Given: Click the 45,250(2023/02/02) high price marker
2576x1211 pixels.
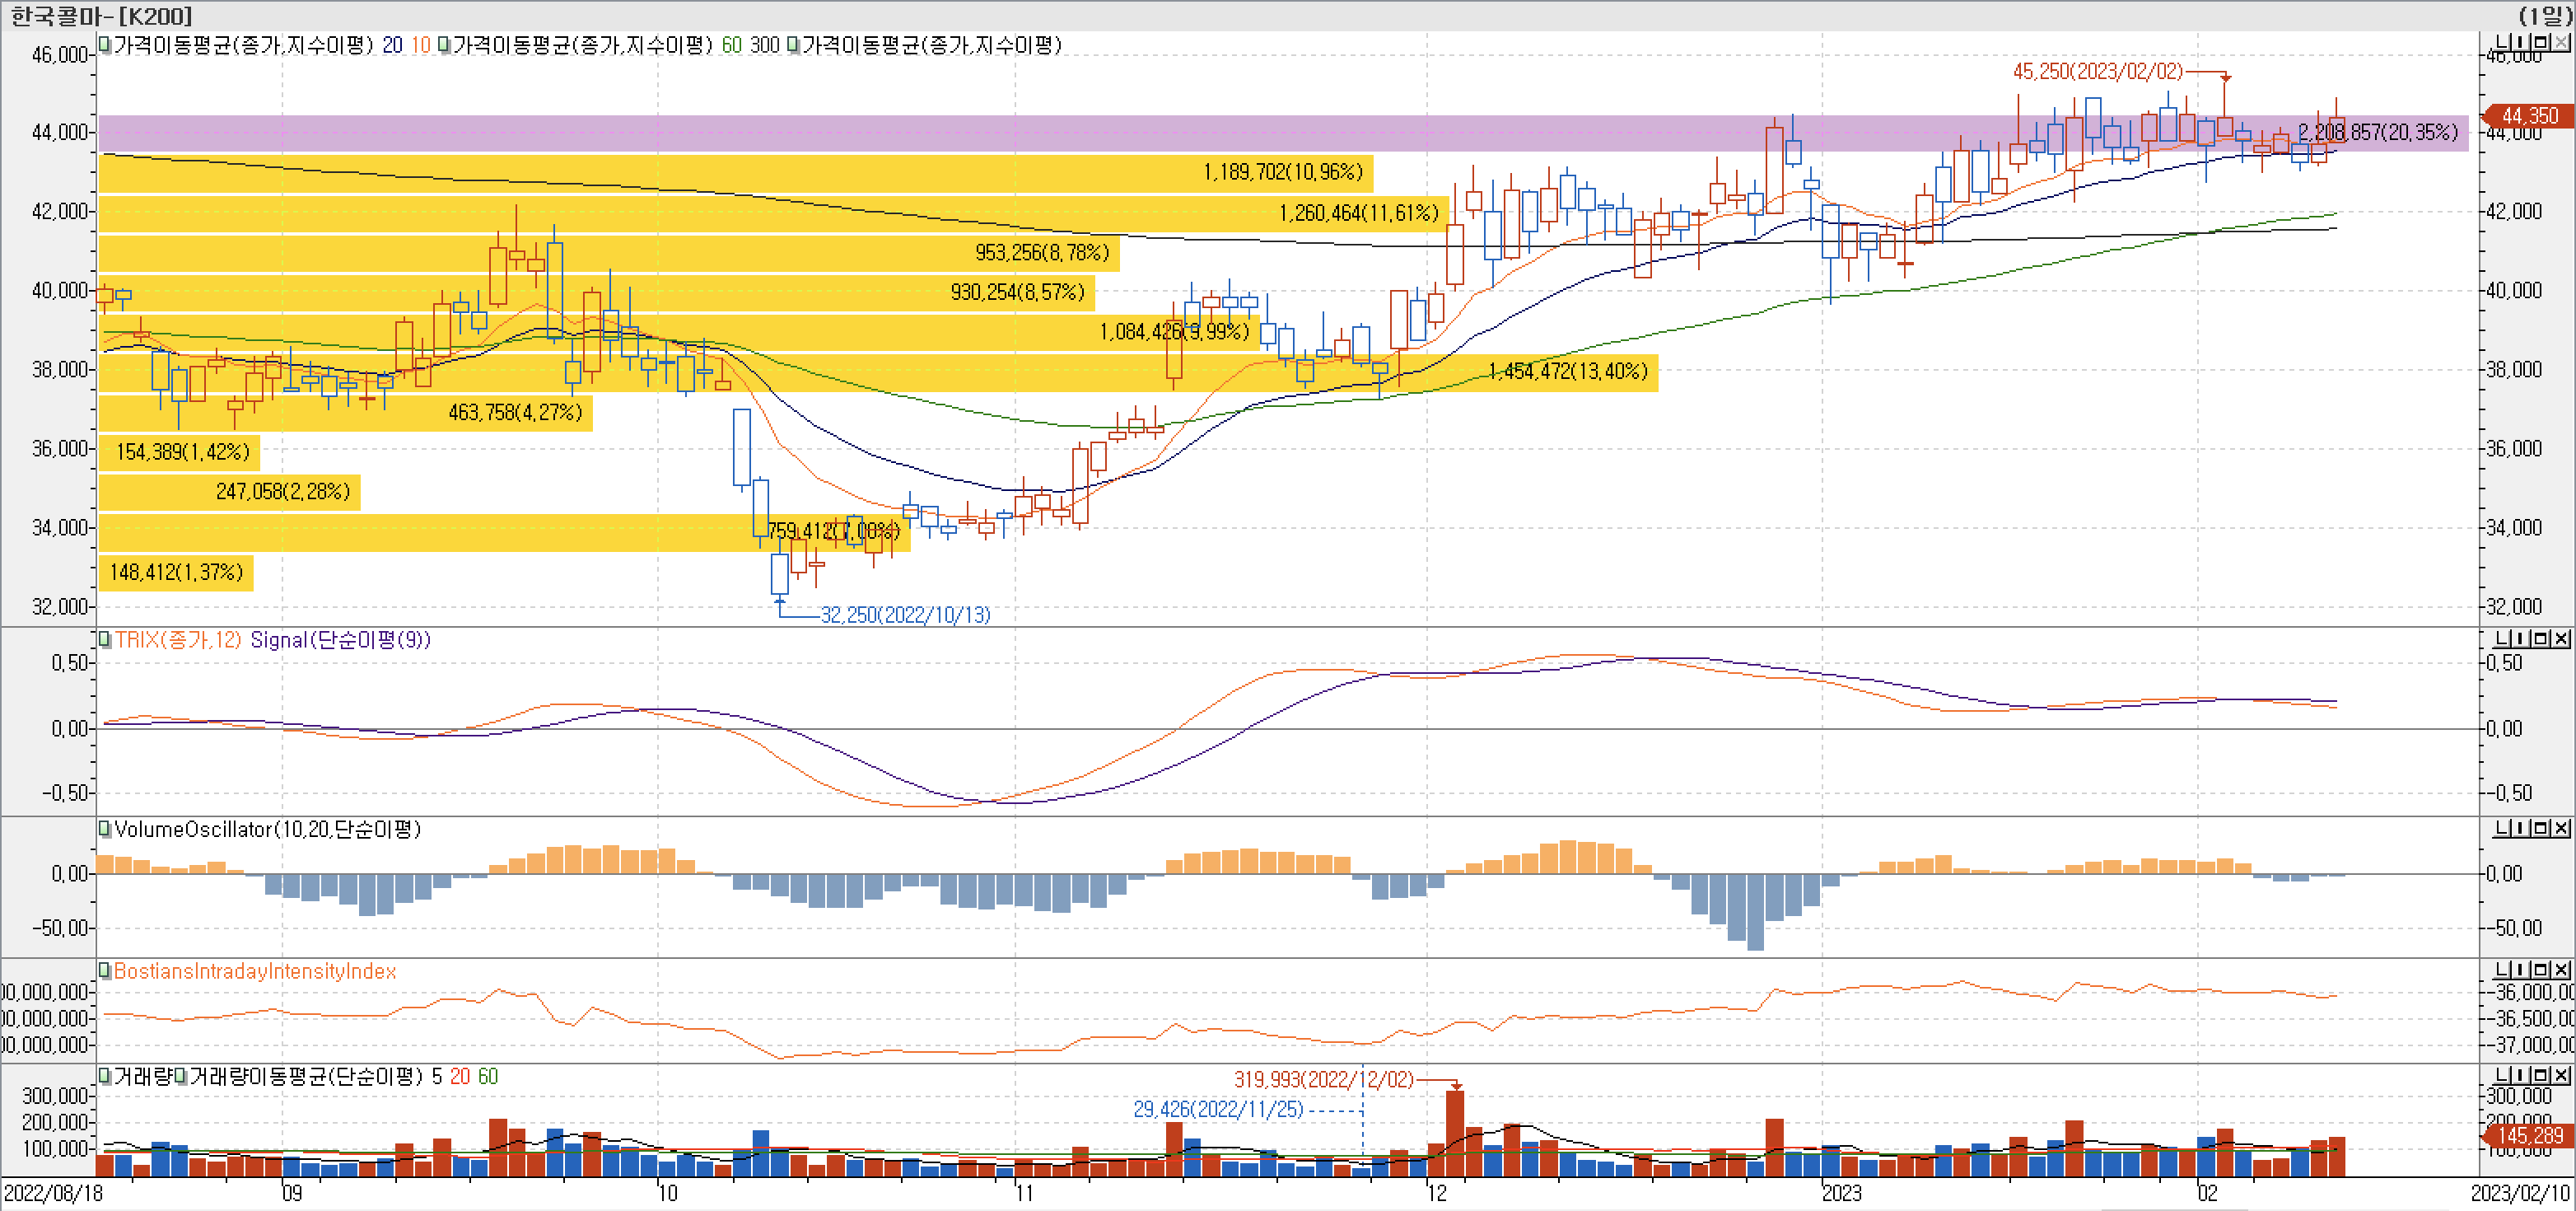Looking at the screenshot, I should (2097, 72).
